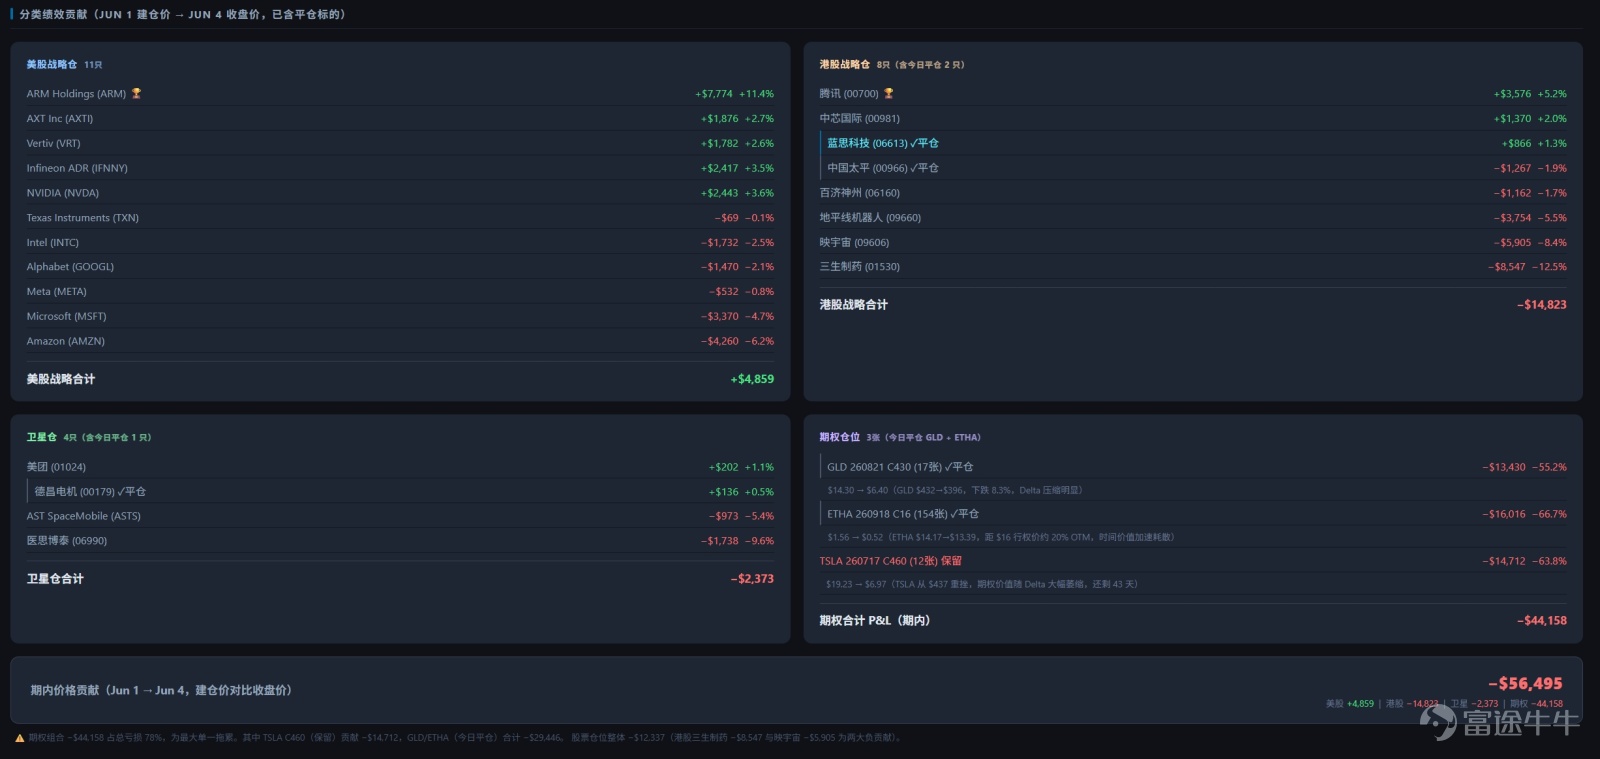The width and height of the screenshot is (1600, 759).
Task: Click the trophy icon next to 腾讯 (00700)
Action: click(x=888, y=94)
